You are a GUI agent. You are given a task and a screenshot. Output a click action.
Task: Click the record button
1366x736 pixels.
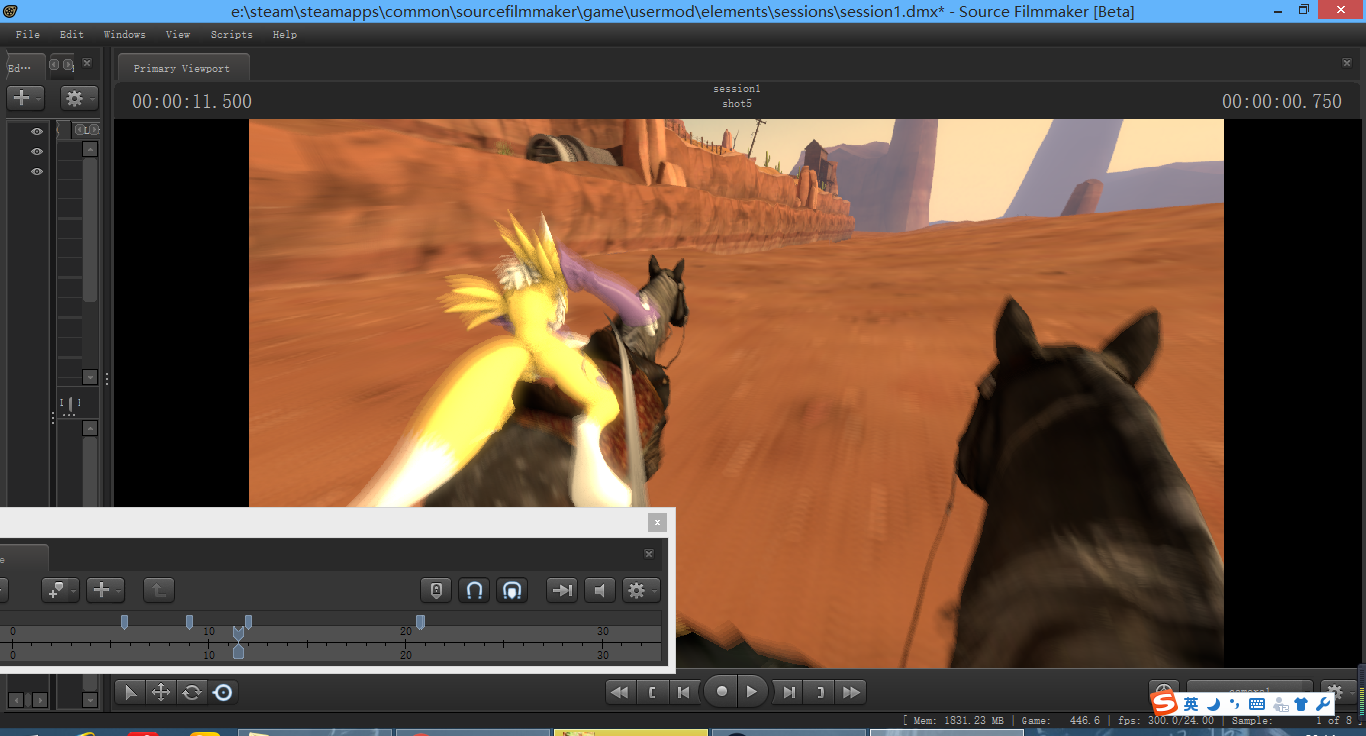pos(721,691)
